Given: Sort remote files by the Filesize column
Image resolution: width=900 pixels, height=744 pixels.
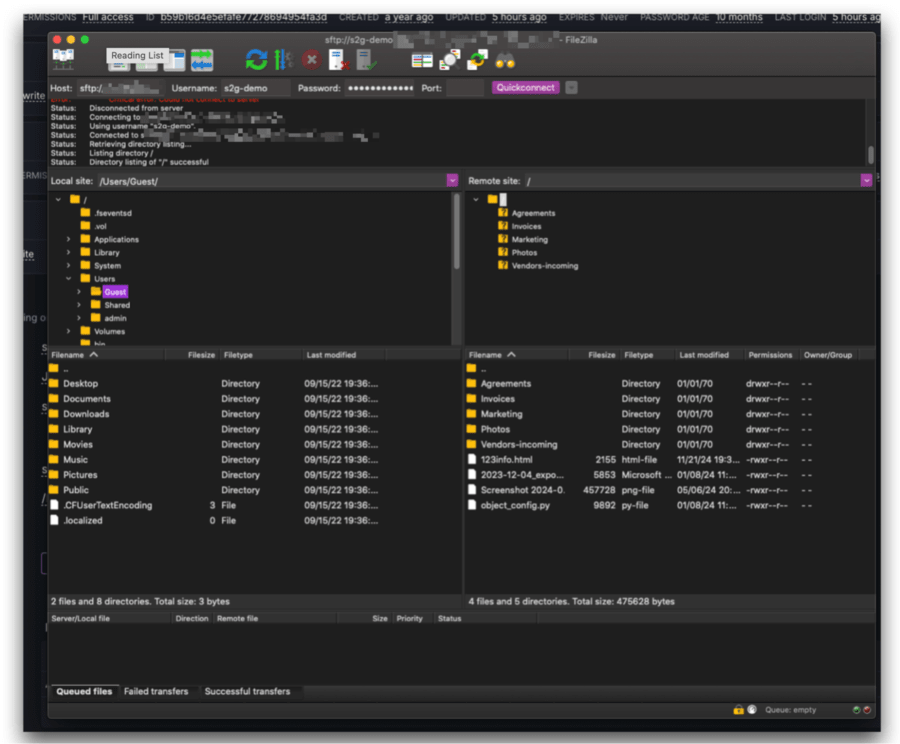Looking at the screenshot, I should click(x=600, y=353).
